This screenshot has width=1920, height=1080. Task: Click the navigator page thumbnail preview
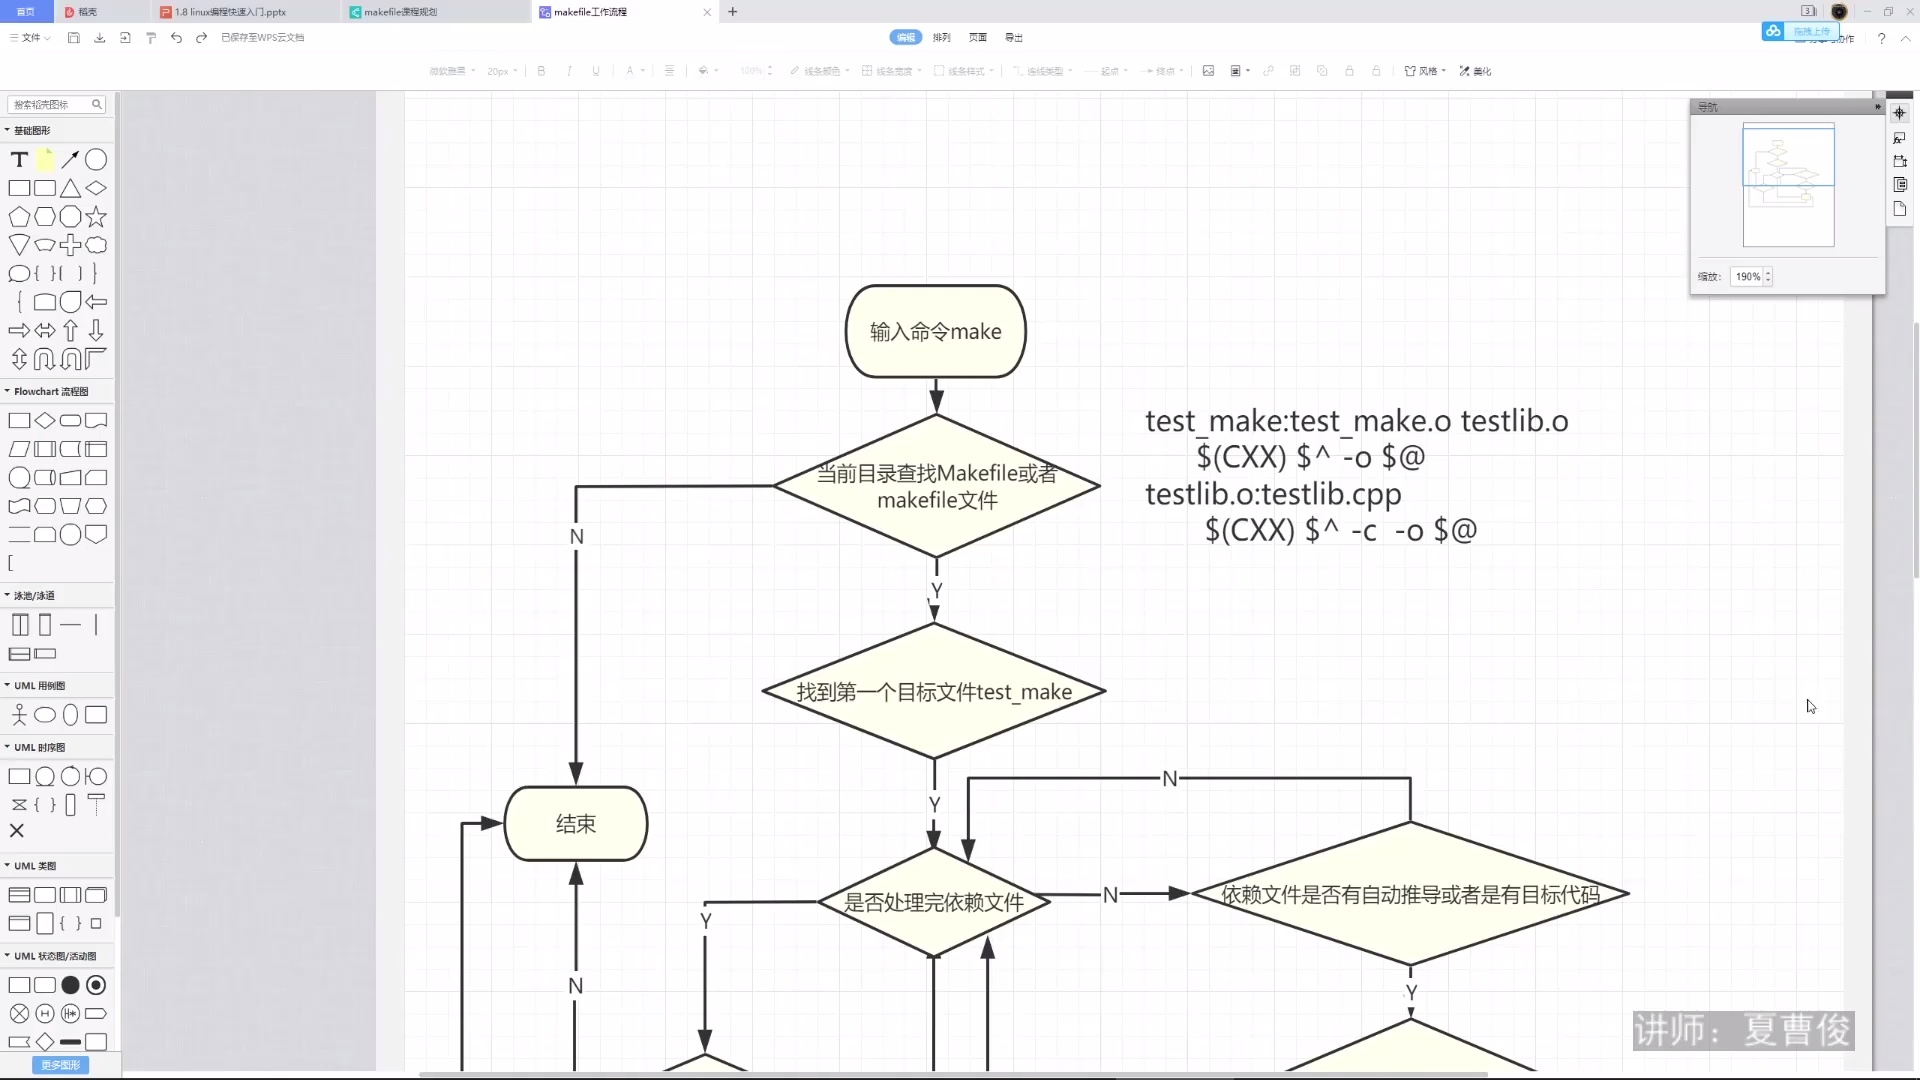(1788, 185)
